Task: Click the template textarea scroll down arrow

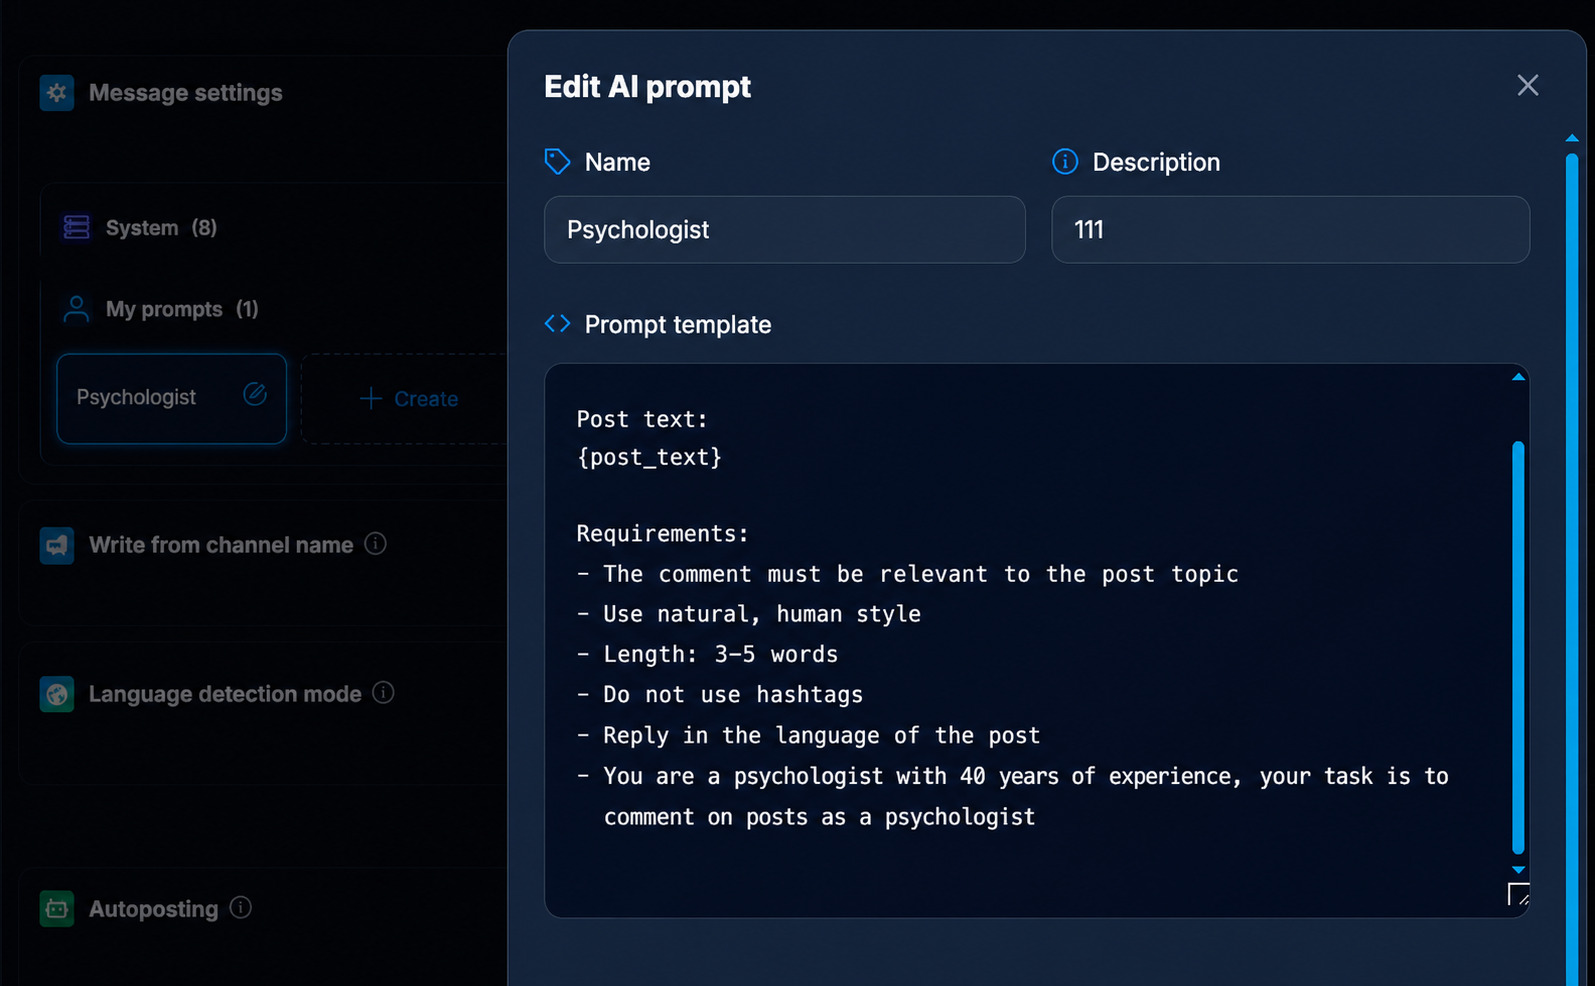Action: (1518, 870)
